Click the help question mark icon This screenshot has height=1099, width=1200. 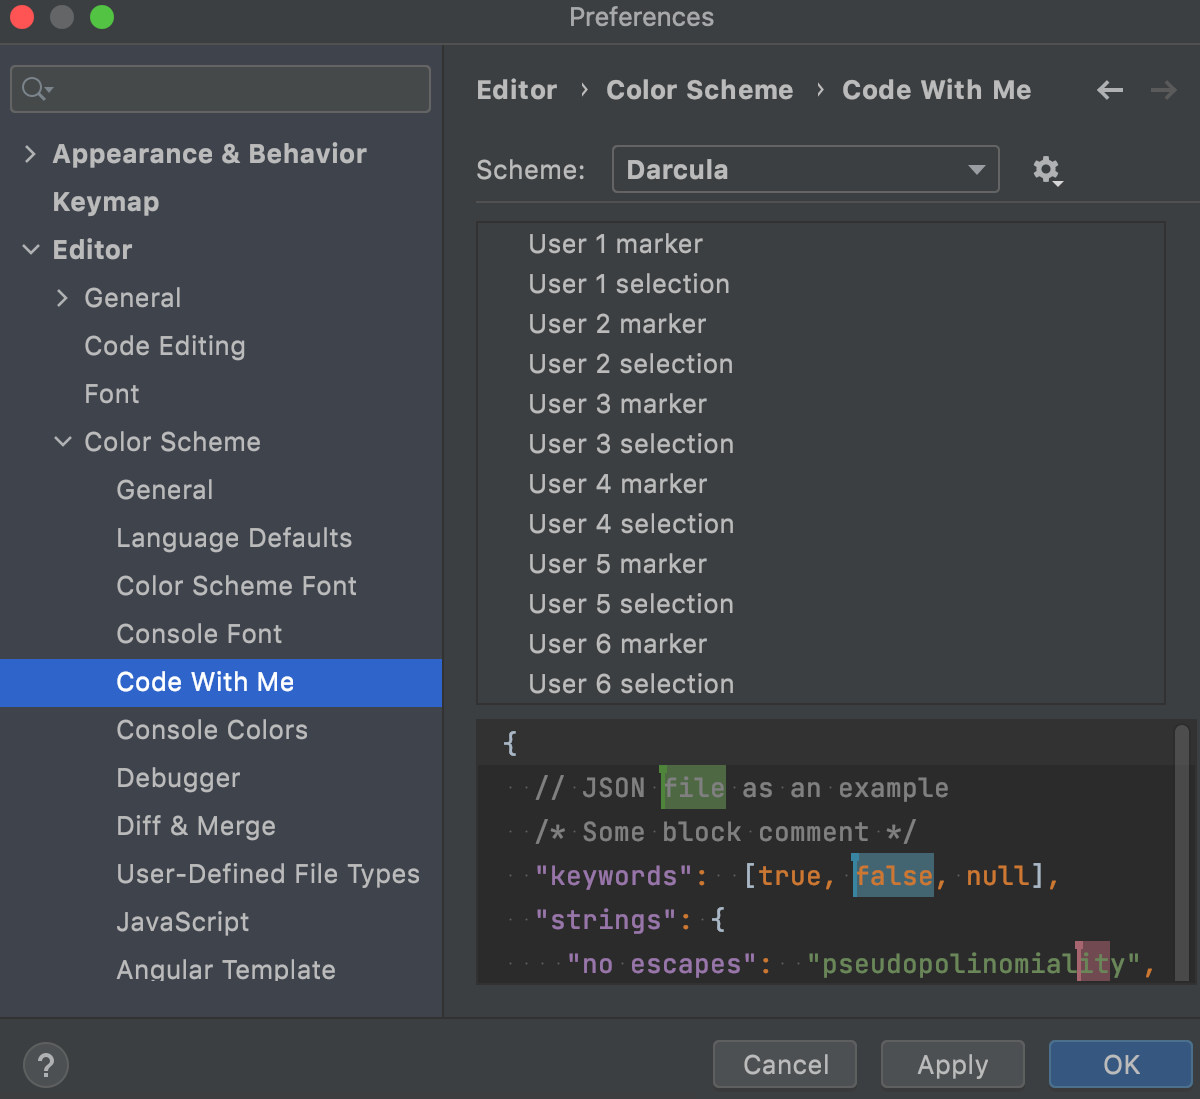45,1064
